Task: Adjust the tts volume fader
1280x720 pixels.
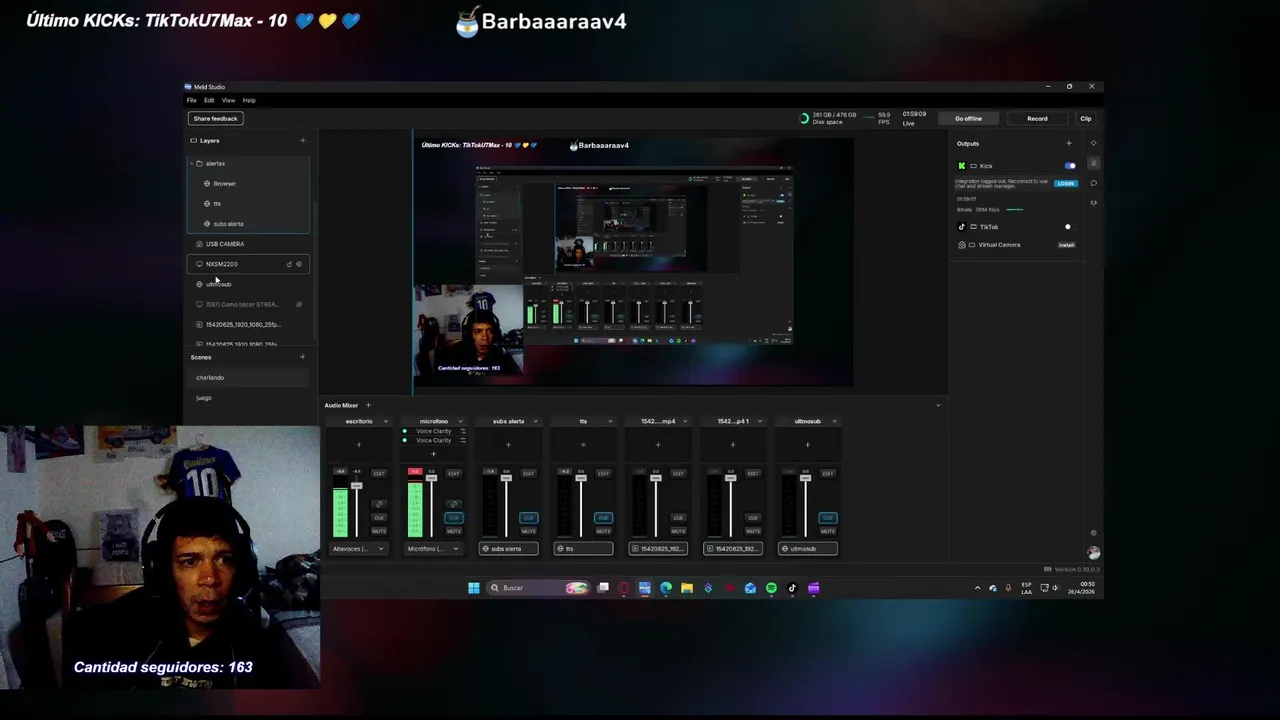Action: (581, 478)
